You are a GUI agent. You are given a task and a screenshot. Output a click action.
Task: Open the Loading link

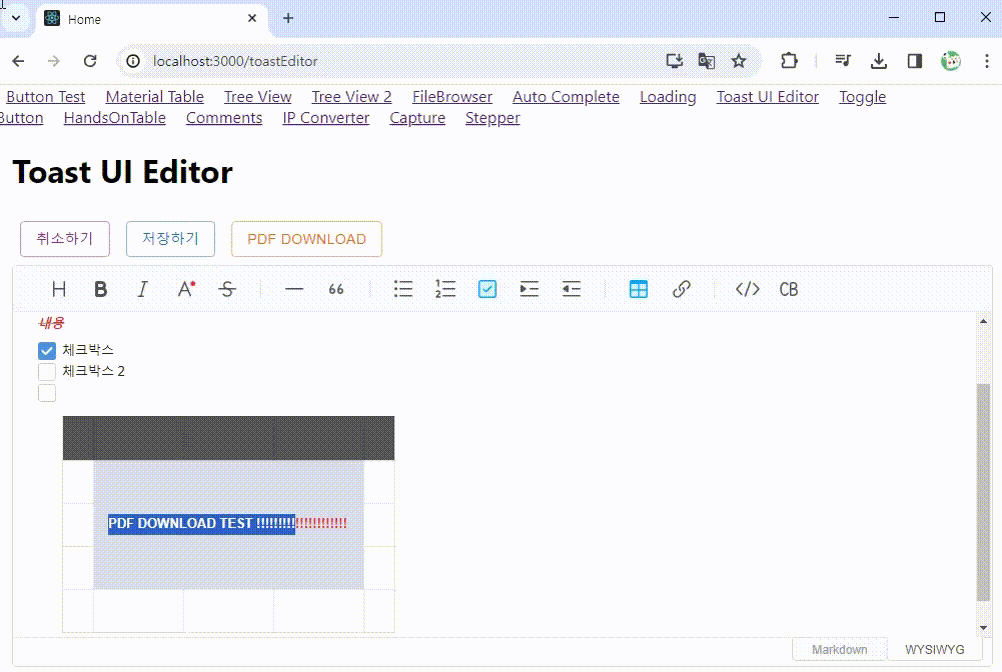(x=668, y=97)
